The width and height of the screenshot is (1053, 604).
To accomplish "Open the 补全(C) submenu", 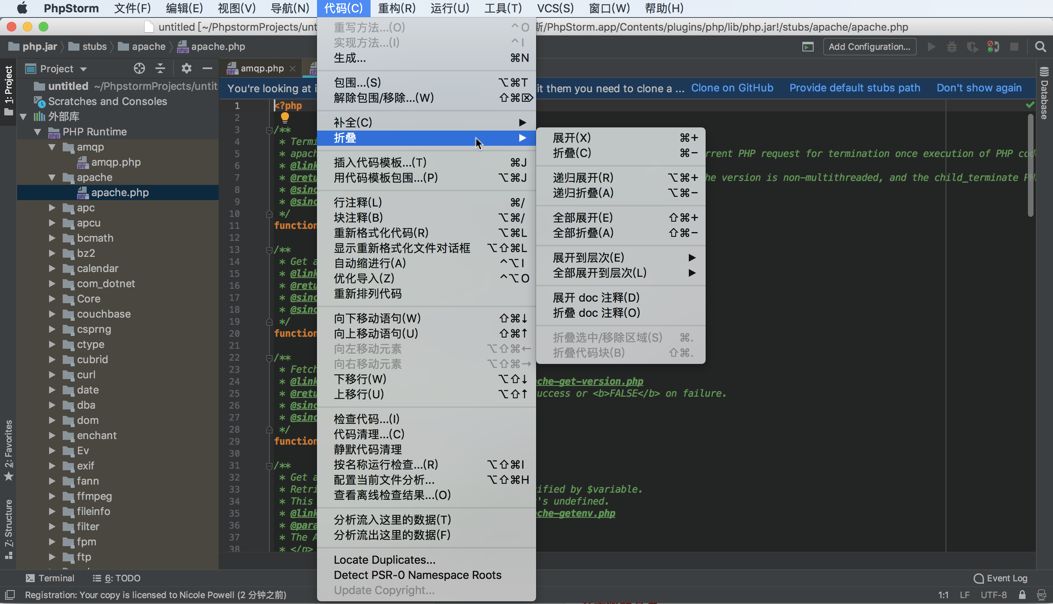I will click(x=426, y=122).
